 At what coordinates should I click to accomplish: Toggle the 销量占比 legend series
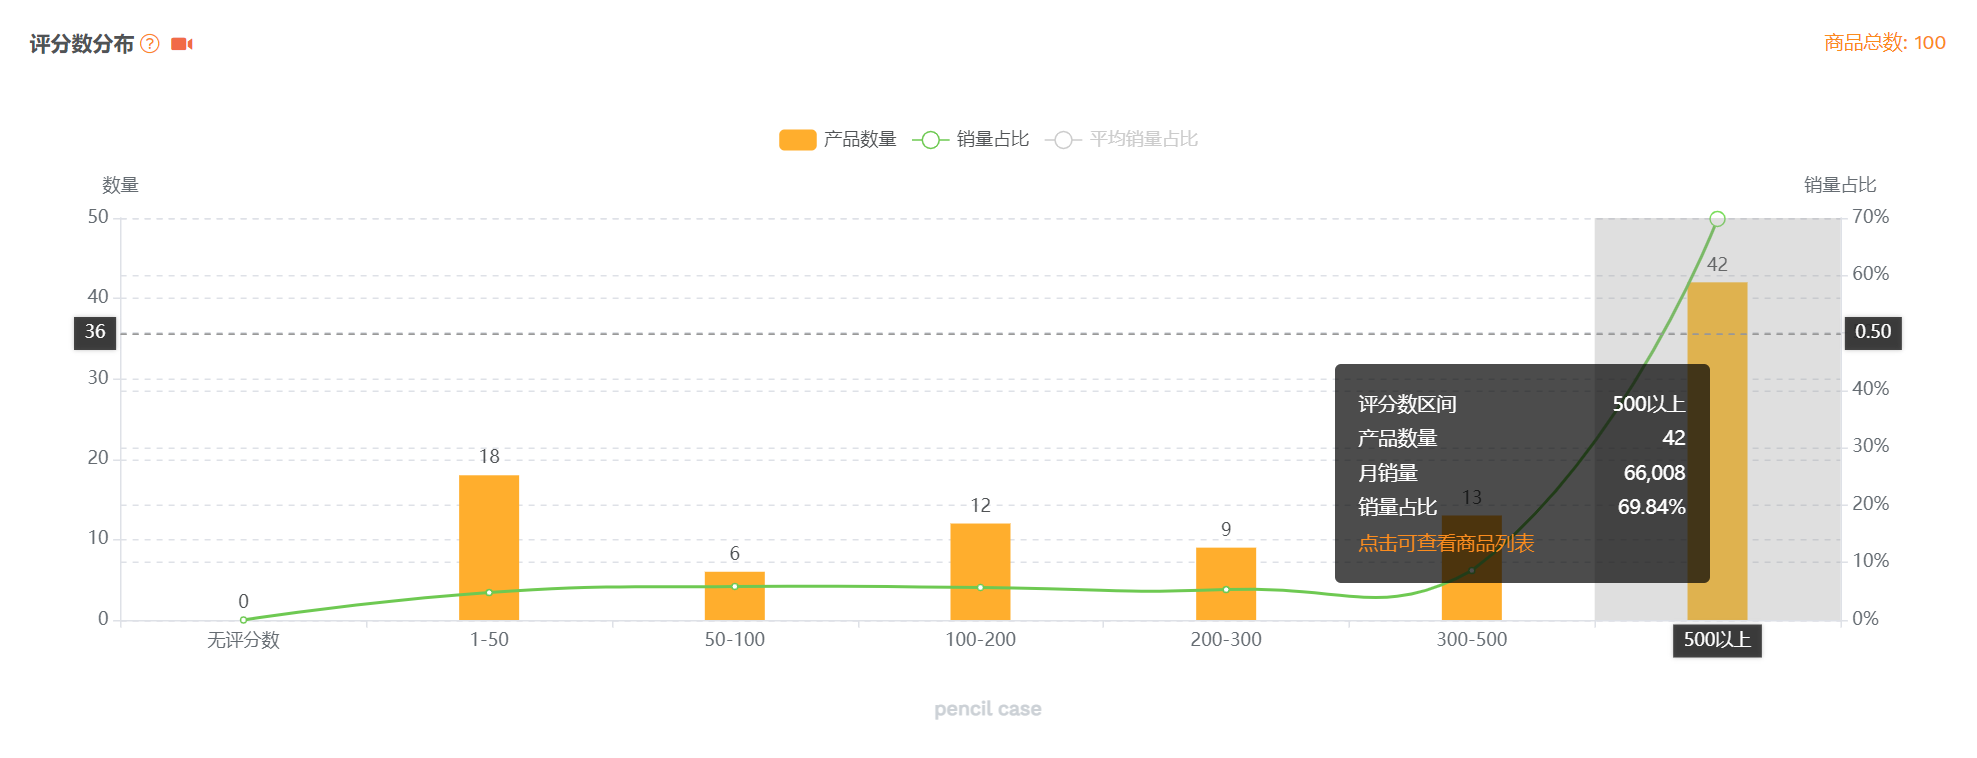(992, 139)
